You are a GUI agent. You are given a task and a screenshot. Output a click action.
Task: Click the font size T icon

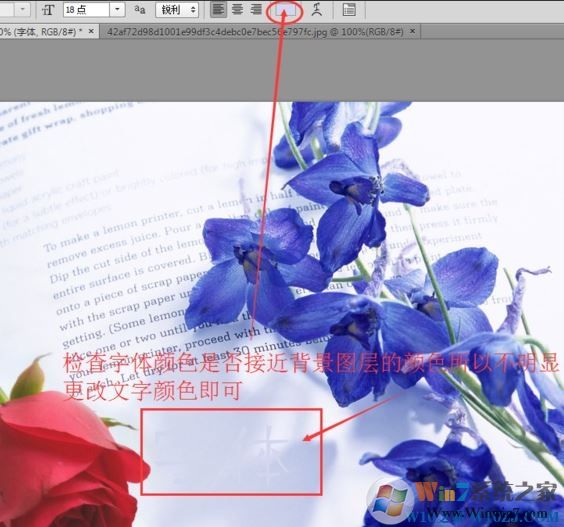48,10
